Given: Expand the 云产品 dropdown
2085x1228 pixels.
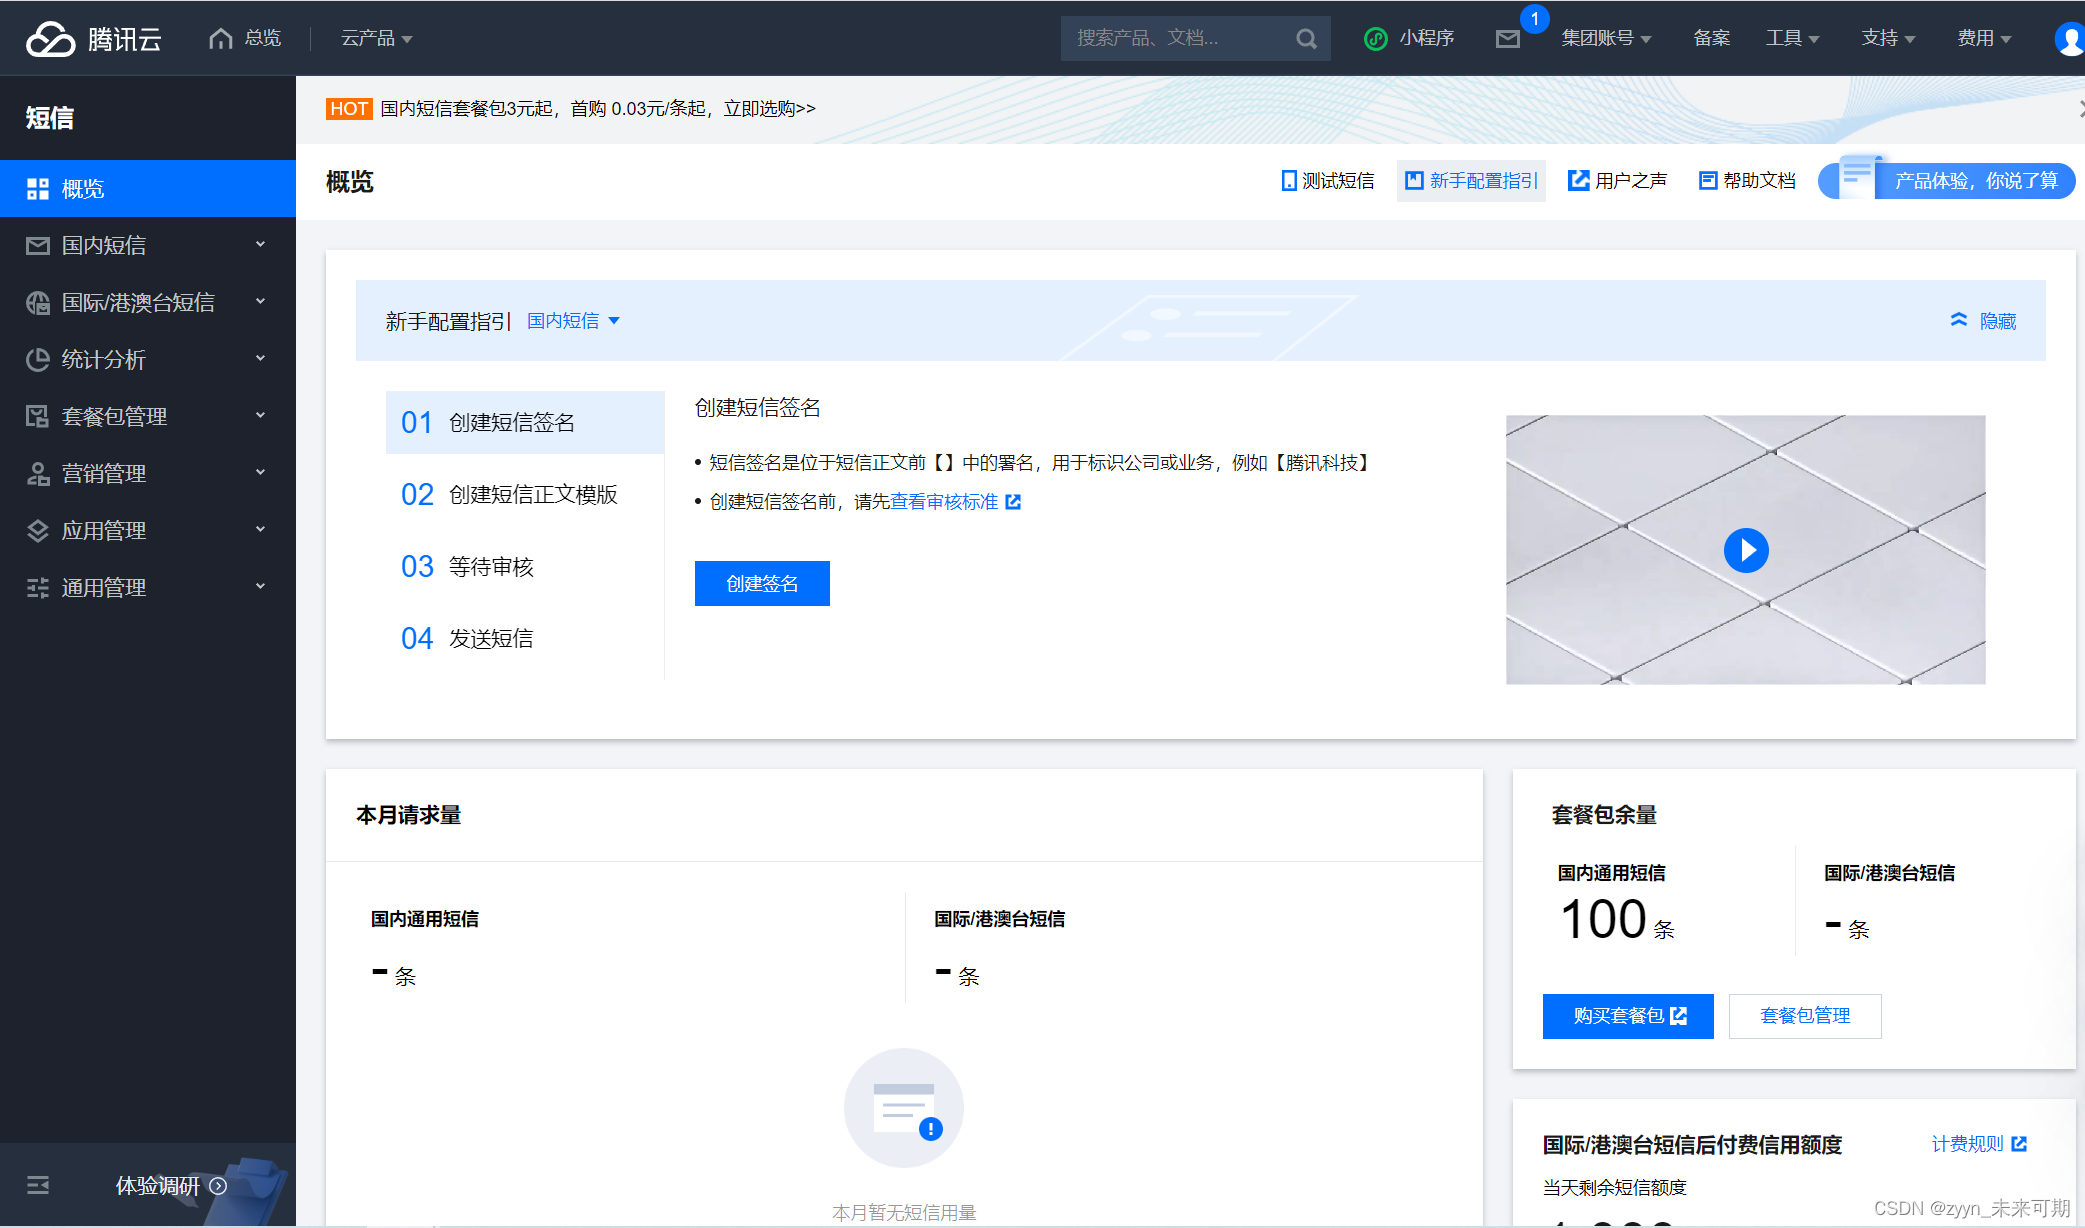Looking at the screenshot, I should [376, 38].
